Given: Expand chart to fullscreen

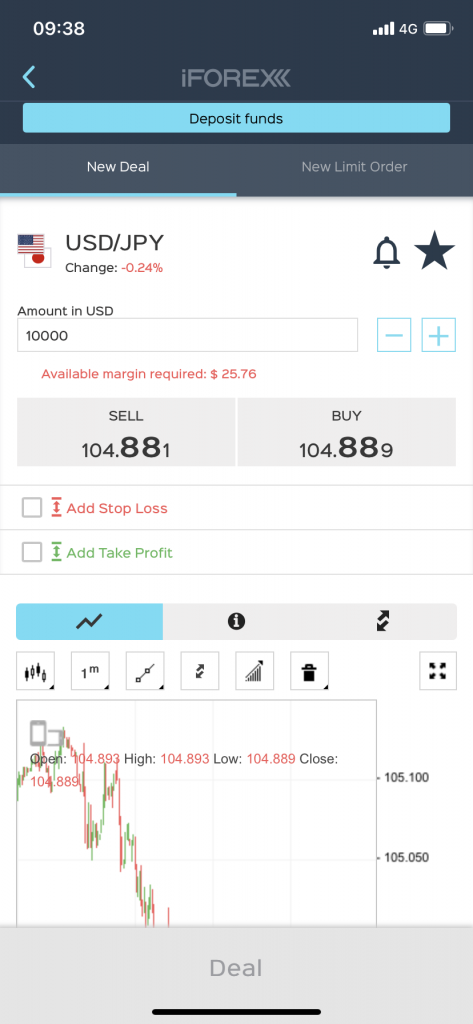Looking at the screenshot, I should pos(438,671).
